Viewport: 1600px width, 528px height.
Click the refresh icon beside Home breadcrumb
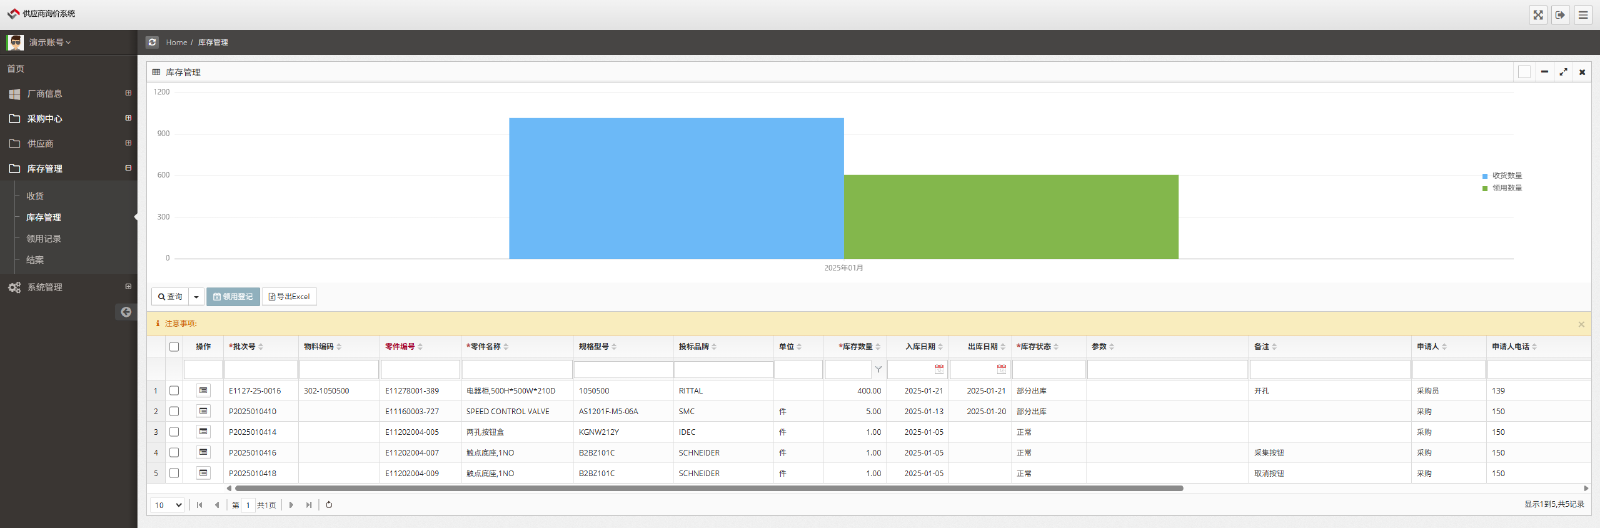152,42
